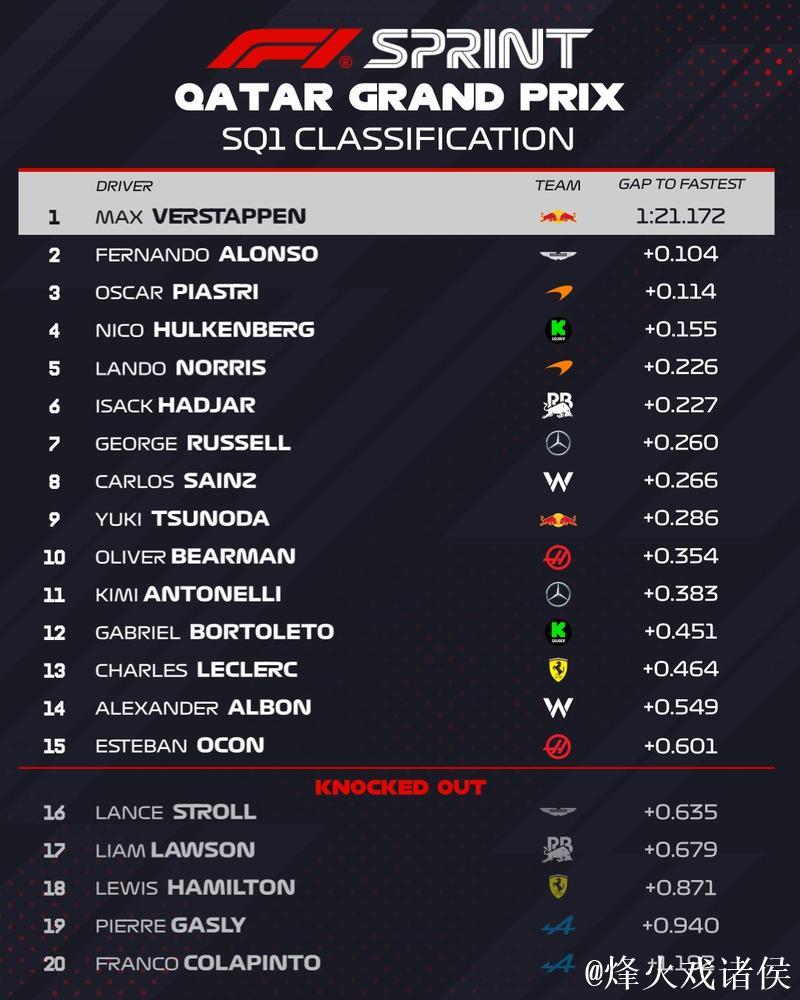Image resolution: width=800 pixels, height=1000 pixels.
Task: Click Kick Sauber logo beside Nico Hulkenberg
Action: click(x=558, y=330)
